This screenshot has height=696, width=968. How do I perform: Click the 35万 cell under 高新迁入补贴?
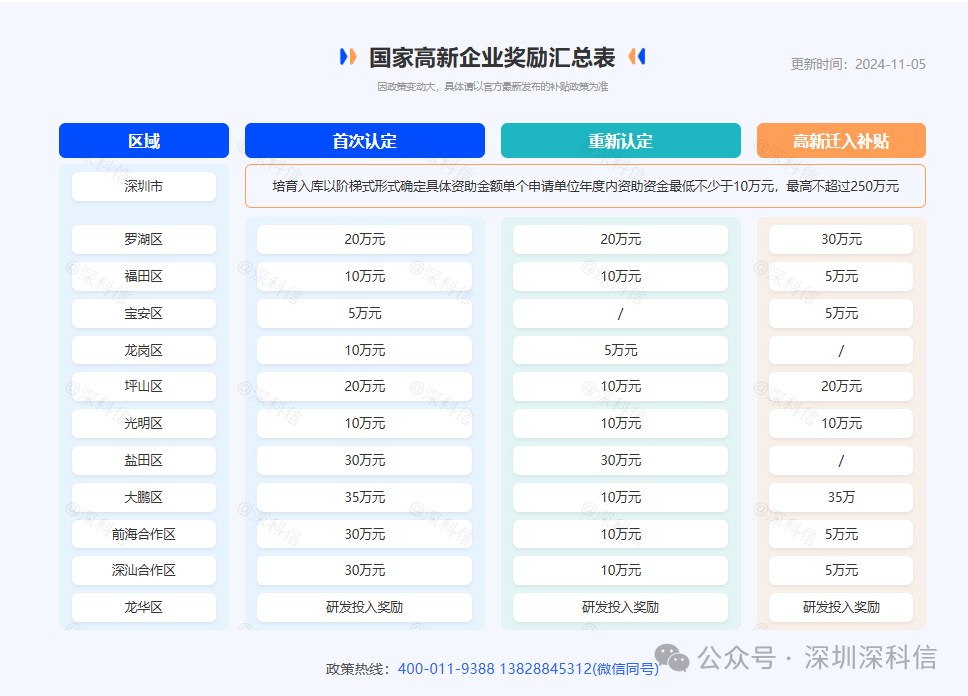(x=841, y=497)
